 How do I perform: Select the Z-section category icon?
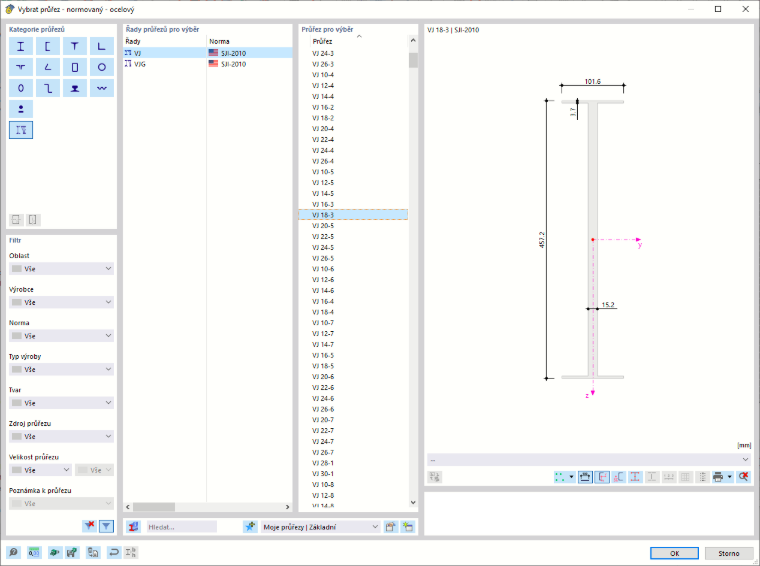pos(48,88)
